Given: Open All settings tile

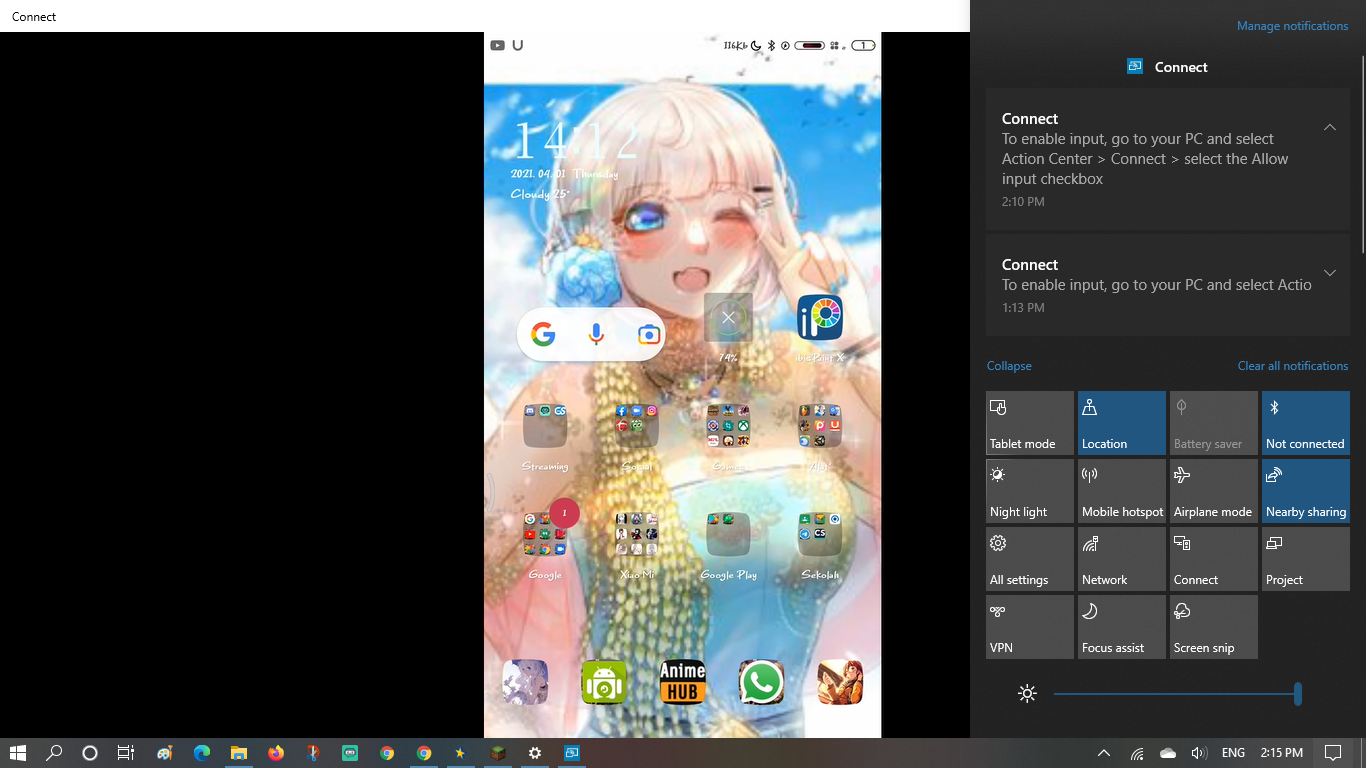Looking at the screenshot, I should pos(1030,559).
